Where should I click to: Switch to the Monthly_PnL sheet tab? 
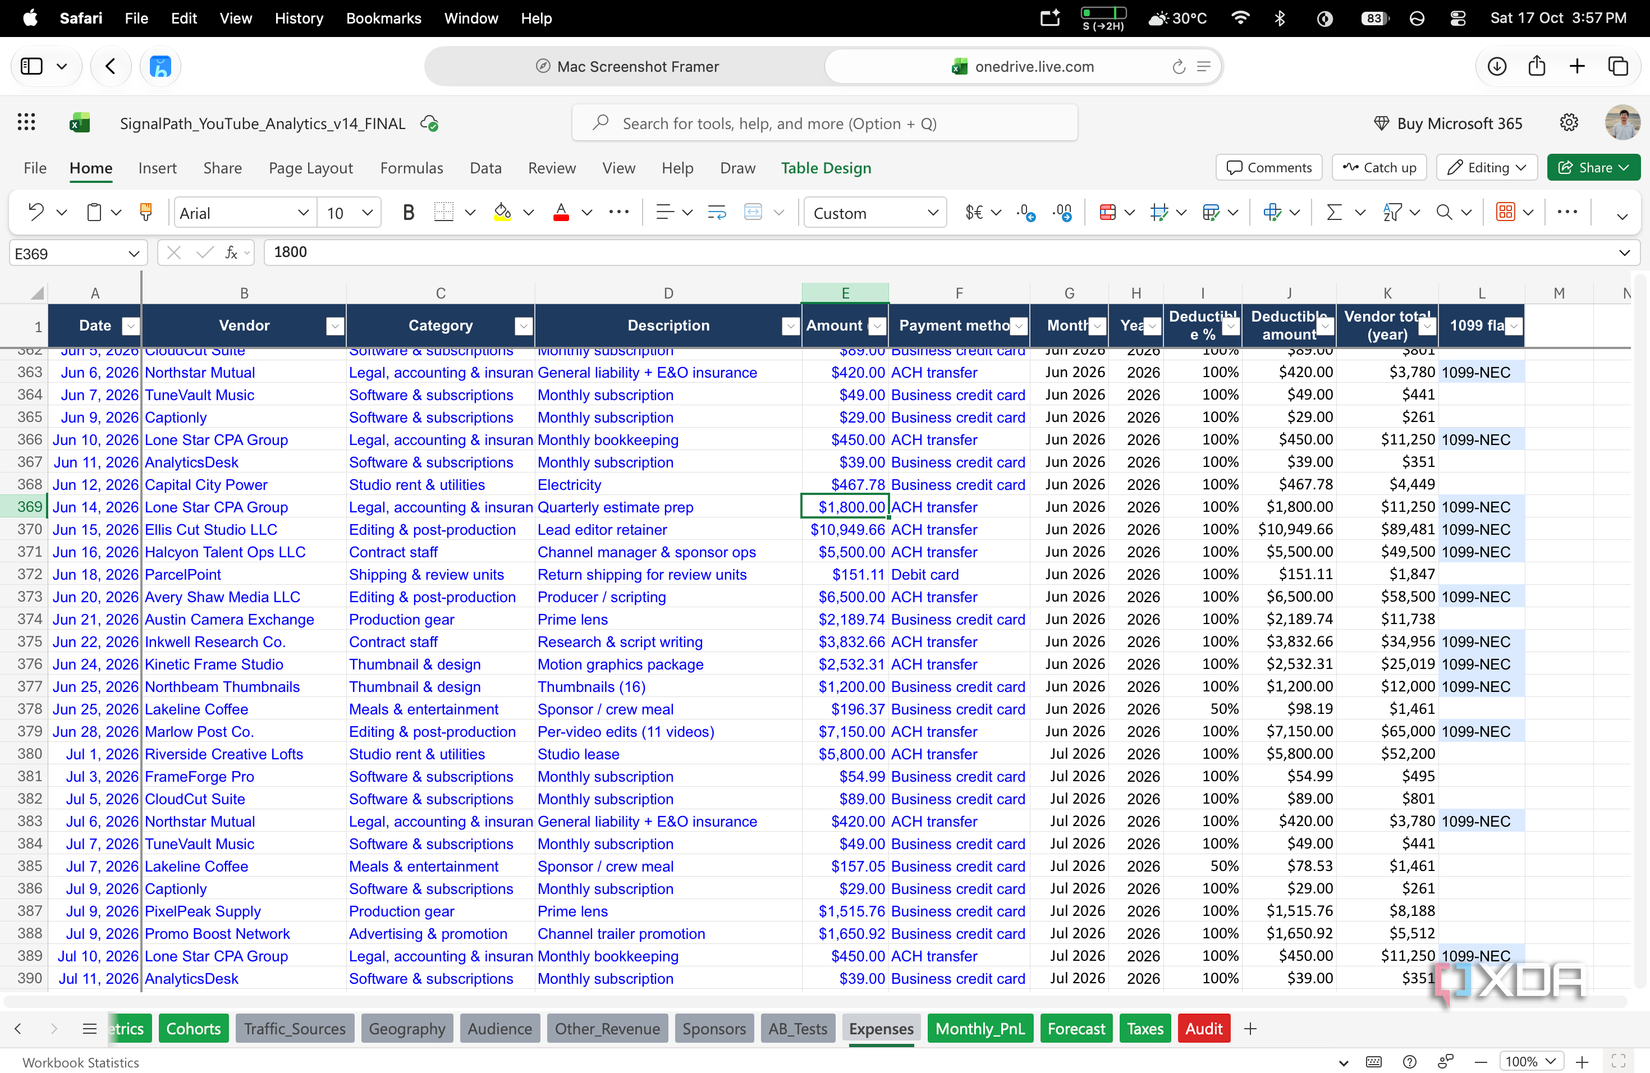pyautogui.click(x=980, y=1029)
